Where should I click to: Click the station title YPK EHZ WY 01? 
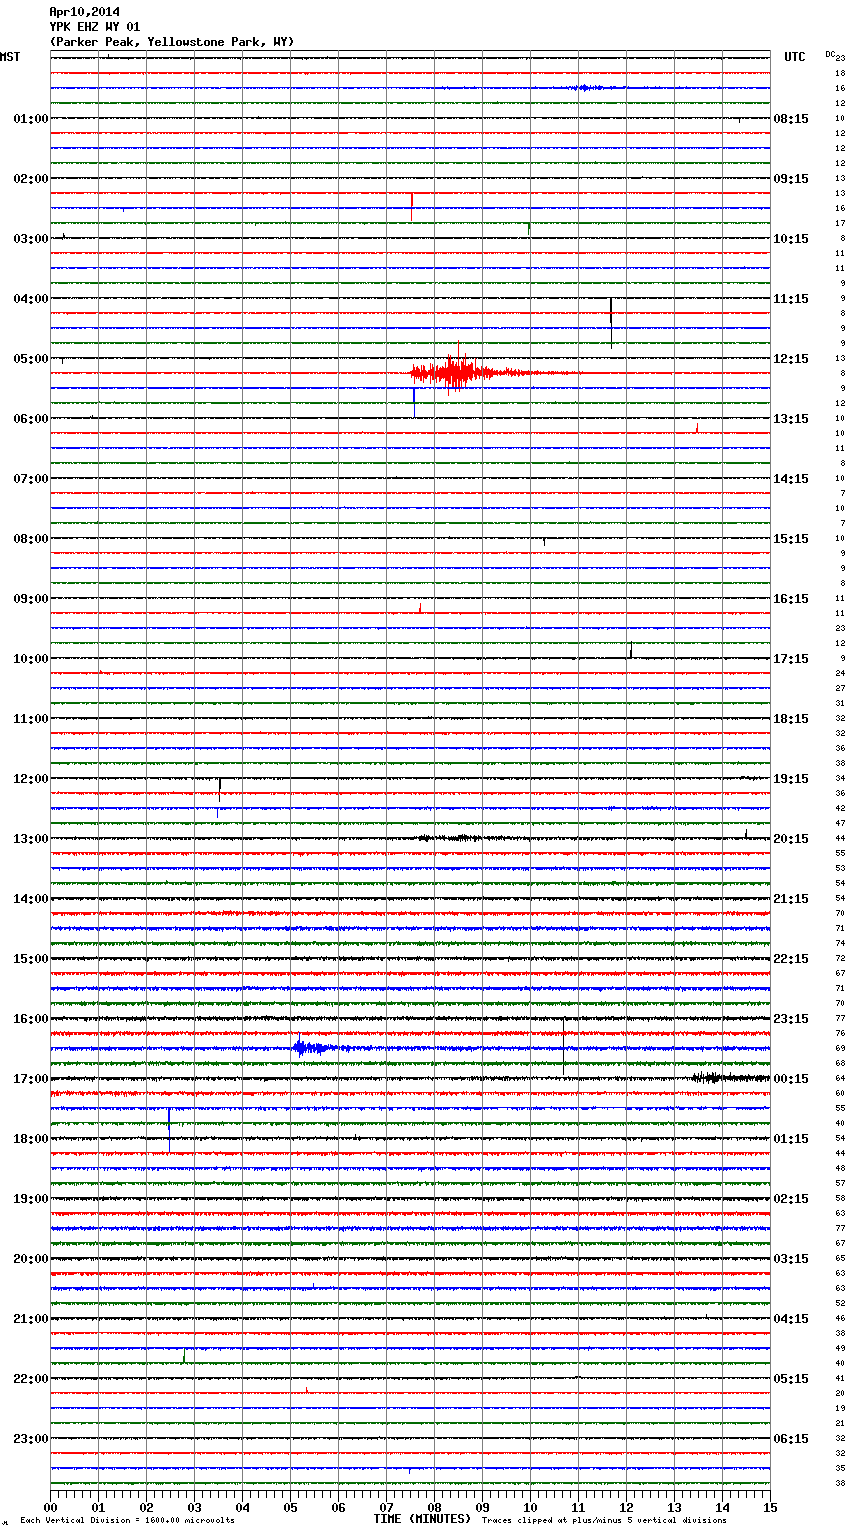pos(95,27)
